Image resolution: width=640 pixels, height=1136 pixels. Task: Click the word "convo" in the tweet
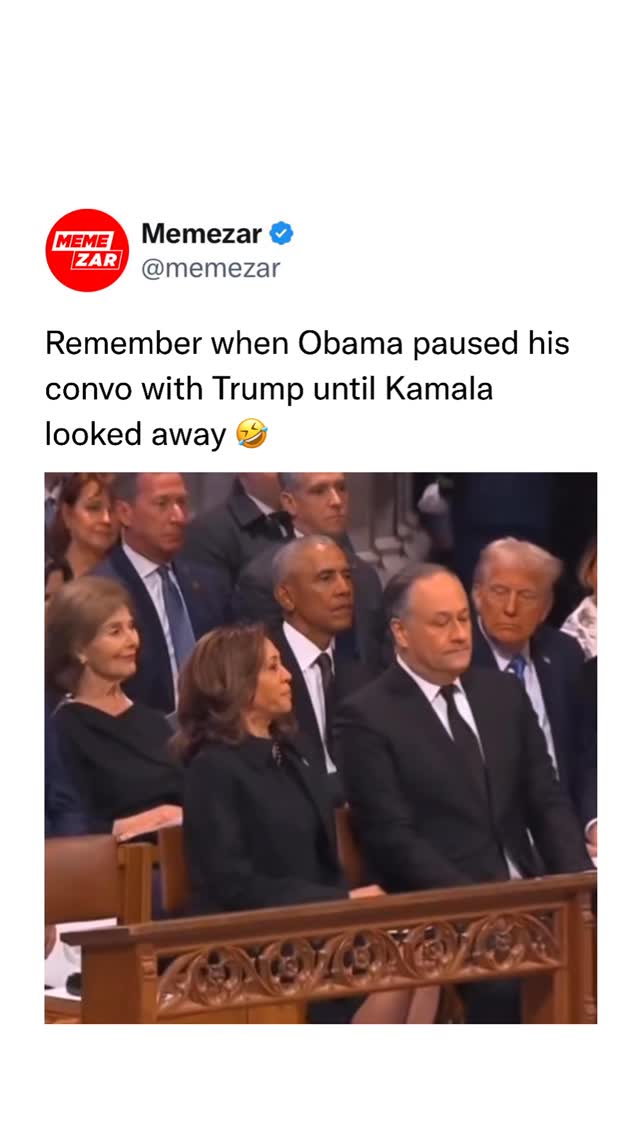click(x=88, y=390)
